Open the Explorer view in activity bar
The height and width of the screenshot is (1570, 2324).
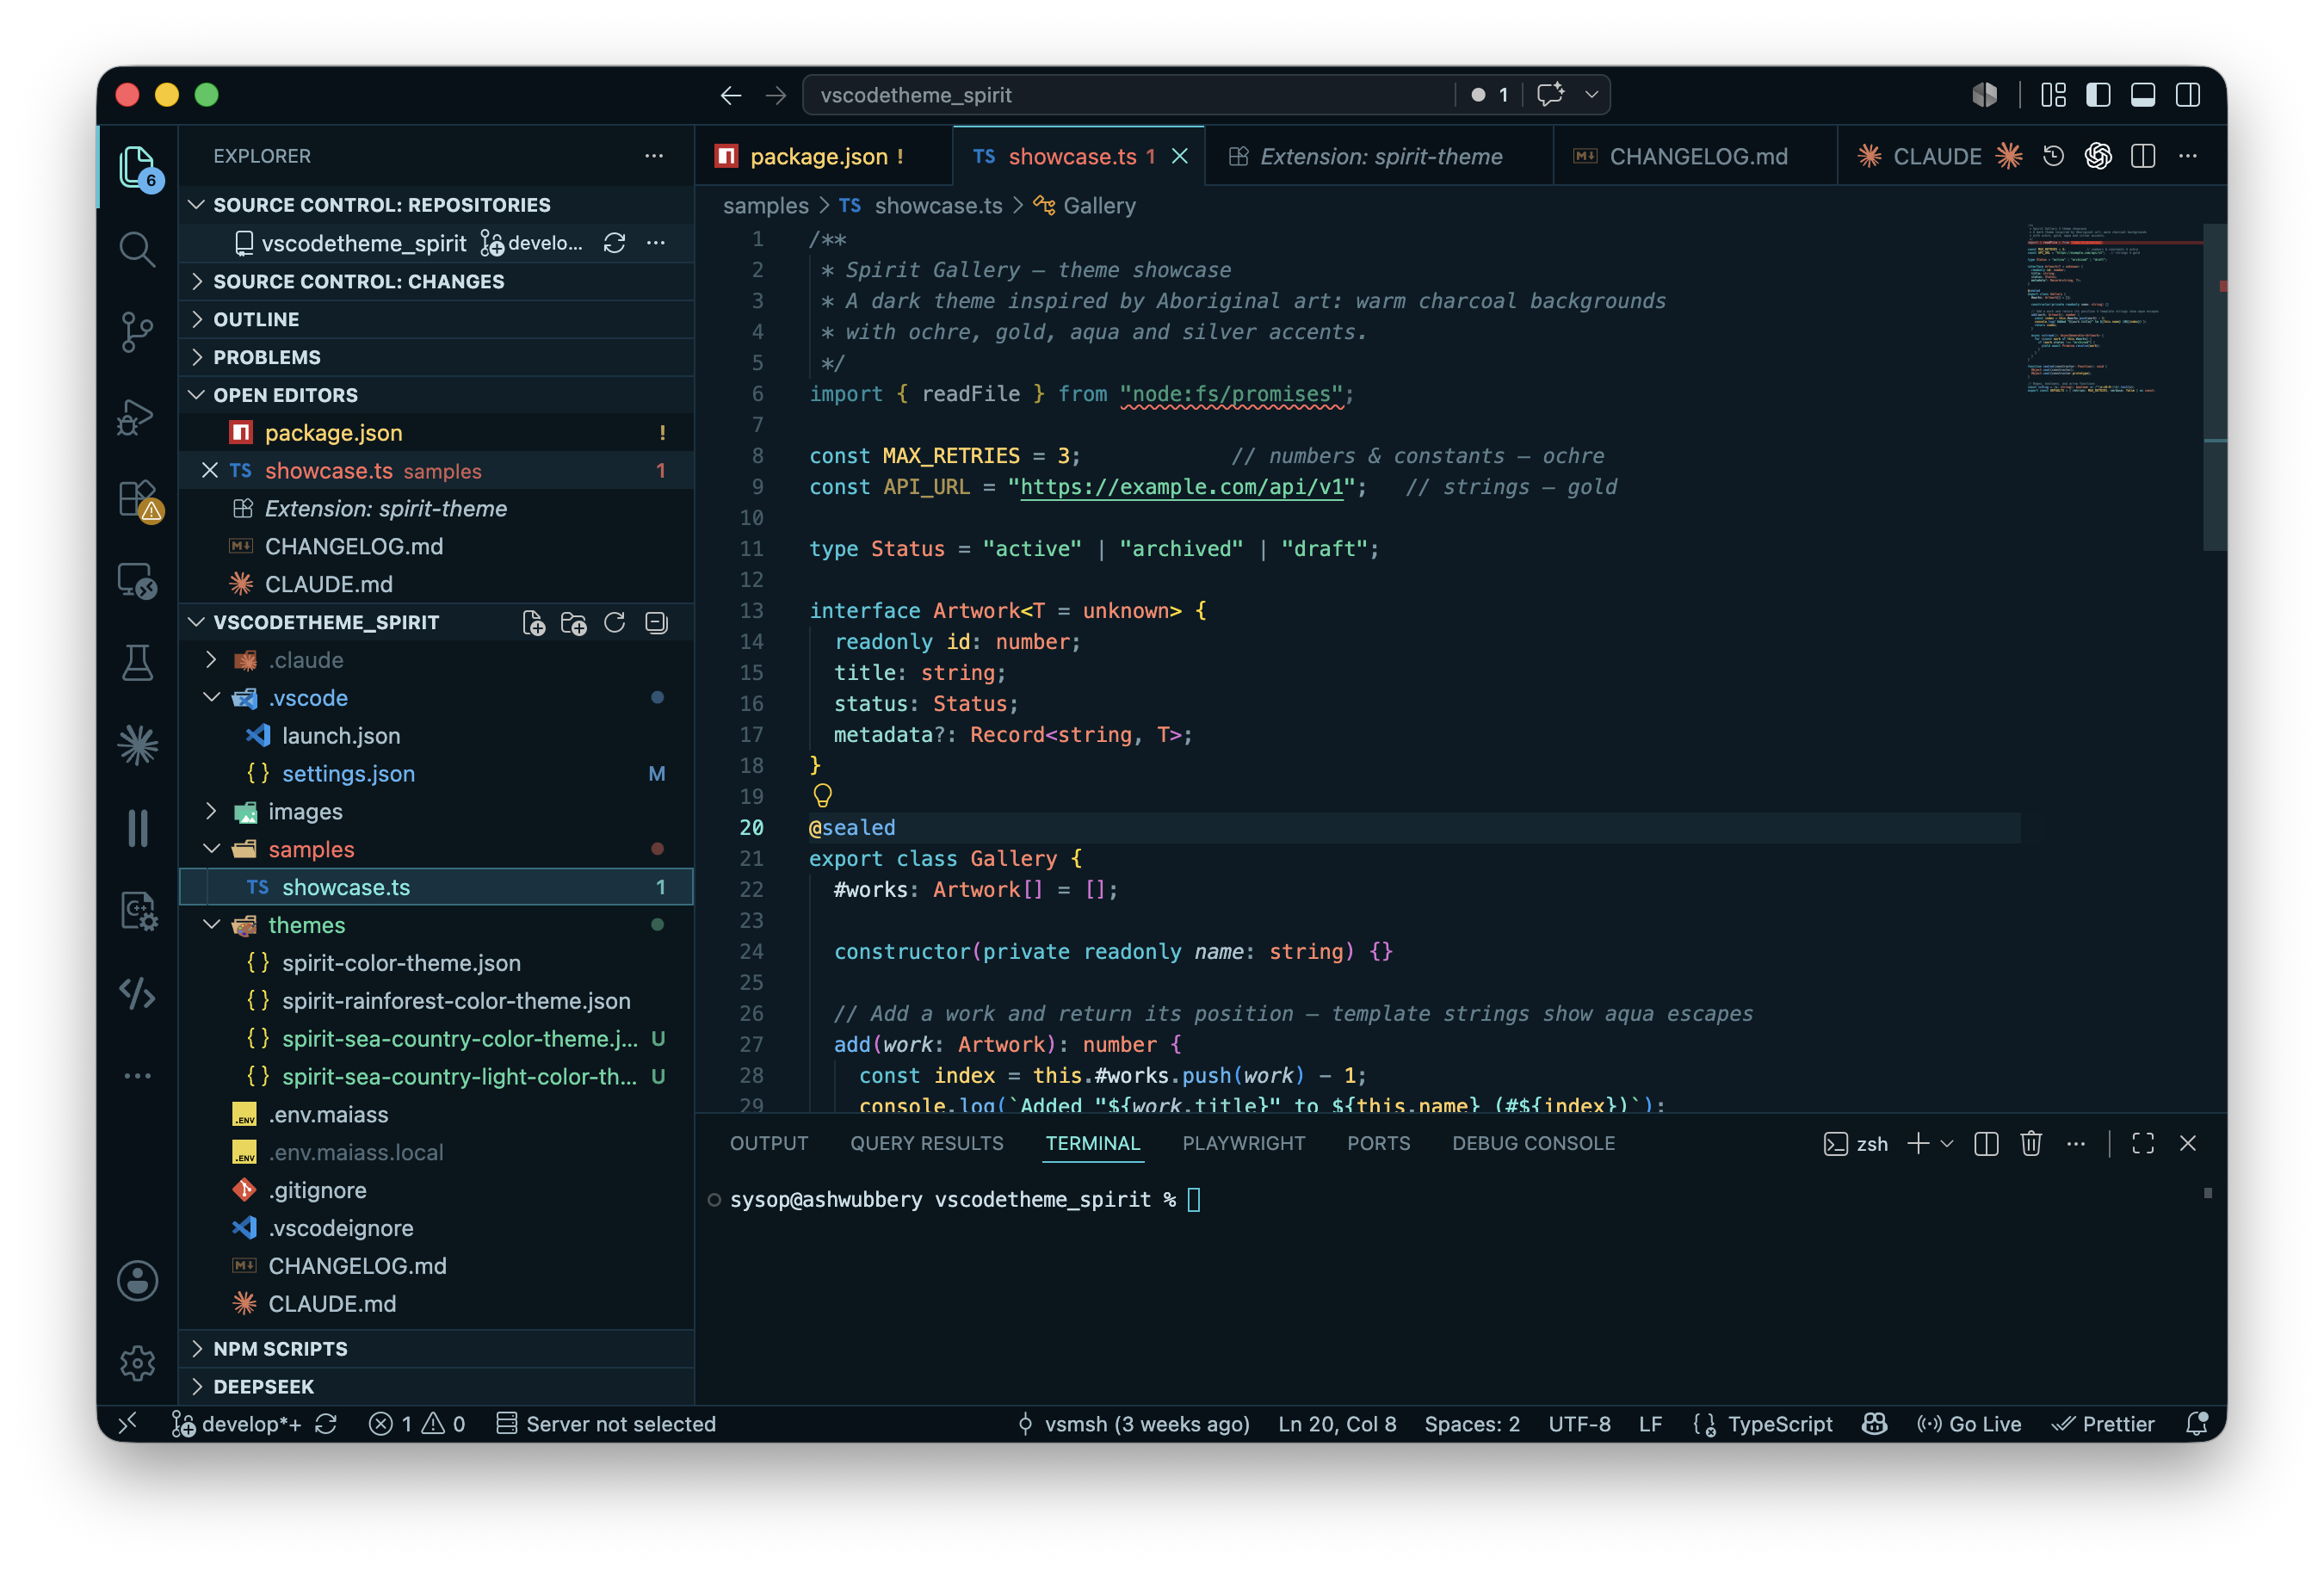(x=137, y=166)
